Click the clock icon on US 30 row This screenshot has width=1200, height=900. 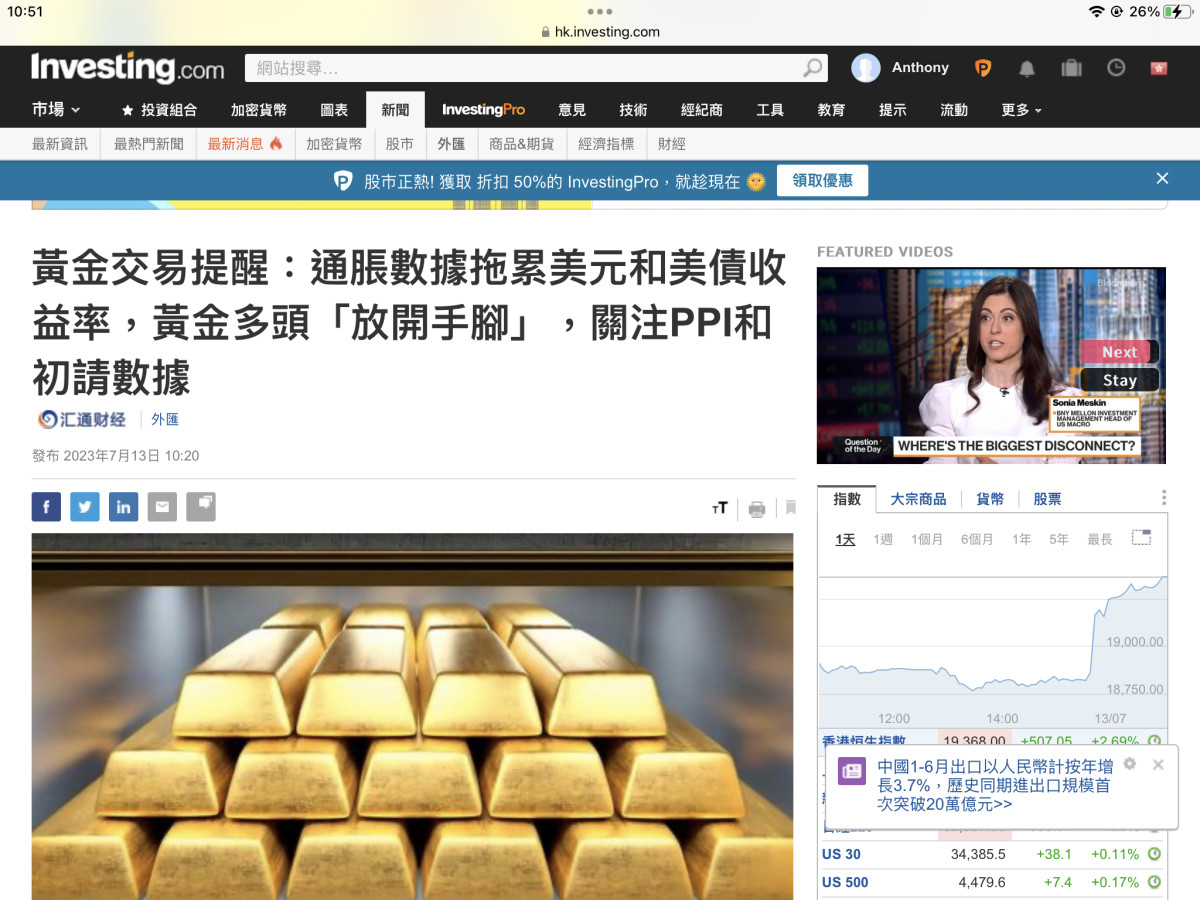[x=1154, y=854]
